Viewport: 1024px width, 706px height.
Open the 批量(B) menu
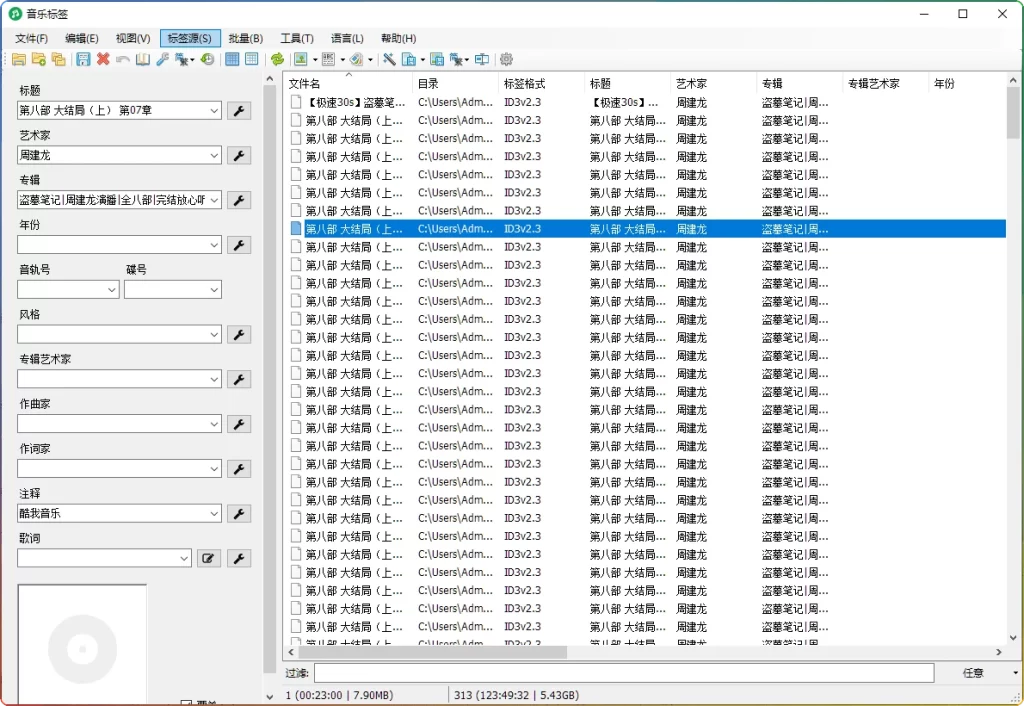coord(244,38)
